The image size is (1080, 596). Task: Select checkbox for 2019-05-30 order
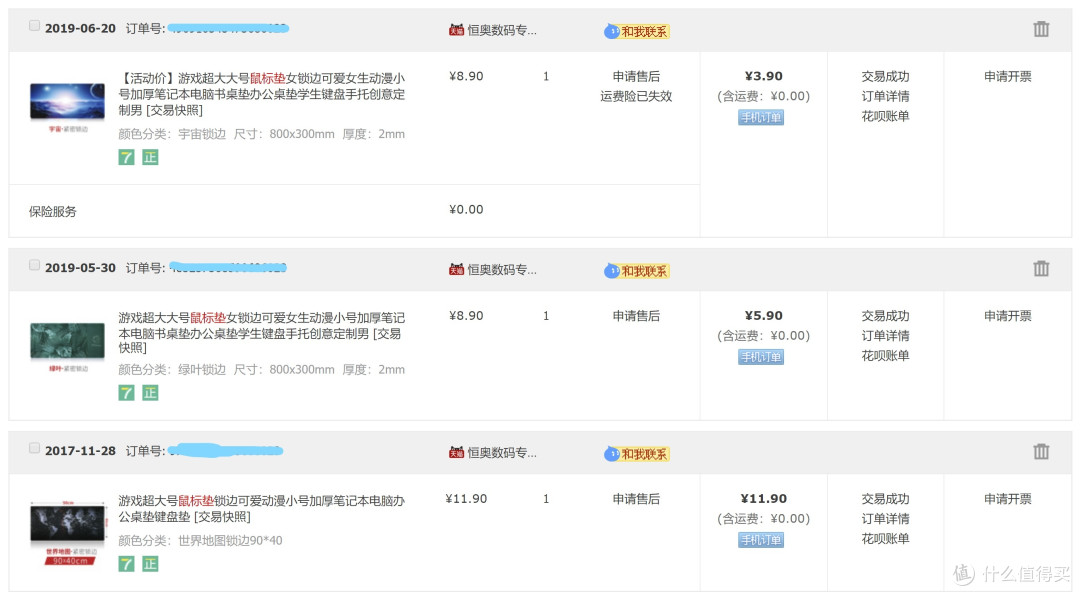click(34, 265)
